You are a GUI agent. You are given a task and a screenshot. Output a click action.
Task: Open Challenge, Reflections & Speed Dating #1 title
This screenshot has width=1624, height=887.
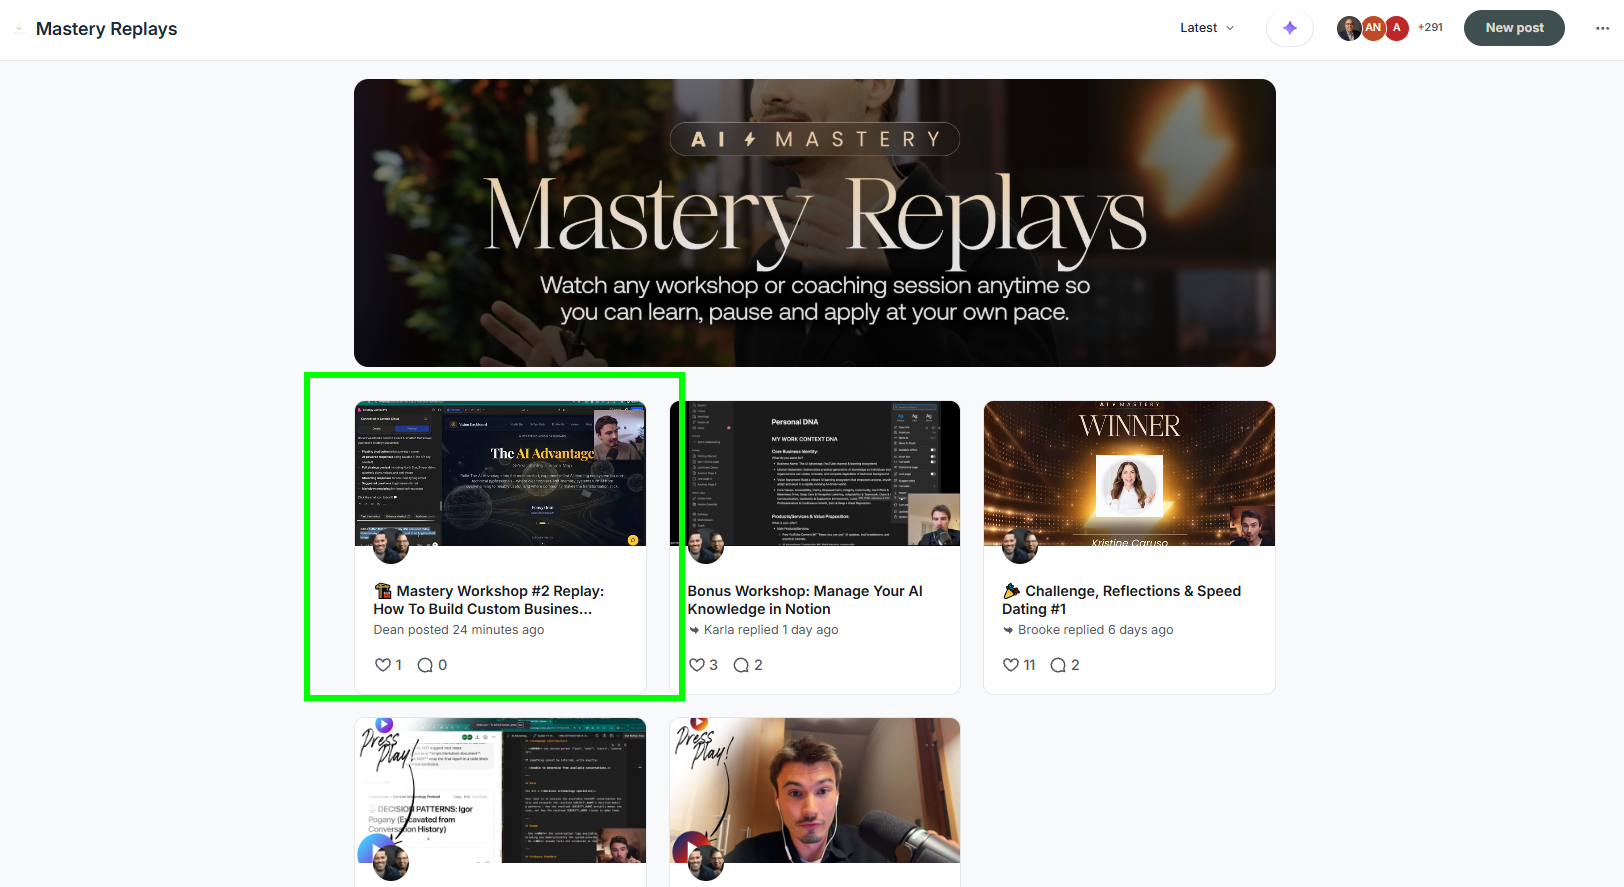coord(1121,600)
